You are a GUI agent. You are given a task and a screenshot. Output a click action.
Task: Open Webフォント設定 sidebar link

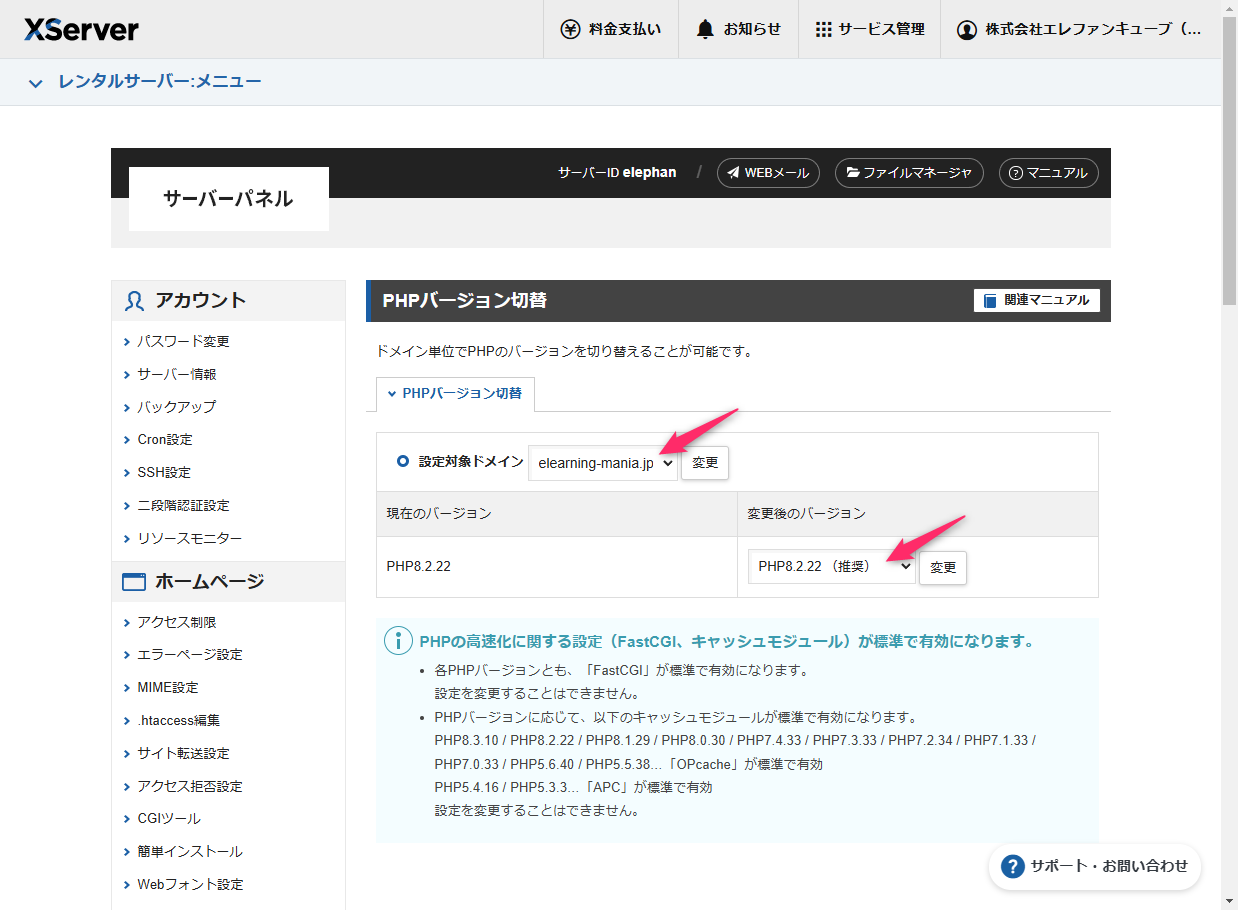[190, 885]
